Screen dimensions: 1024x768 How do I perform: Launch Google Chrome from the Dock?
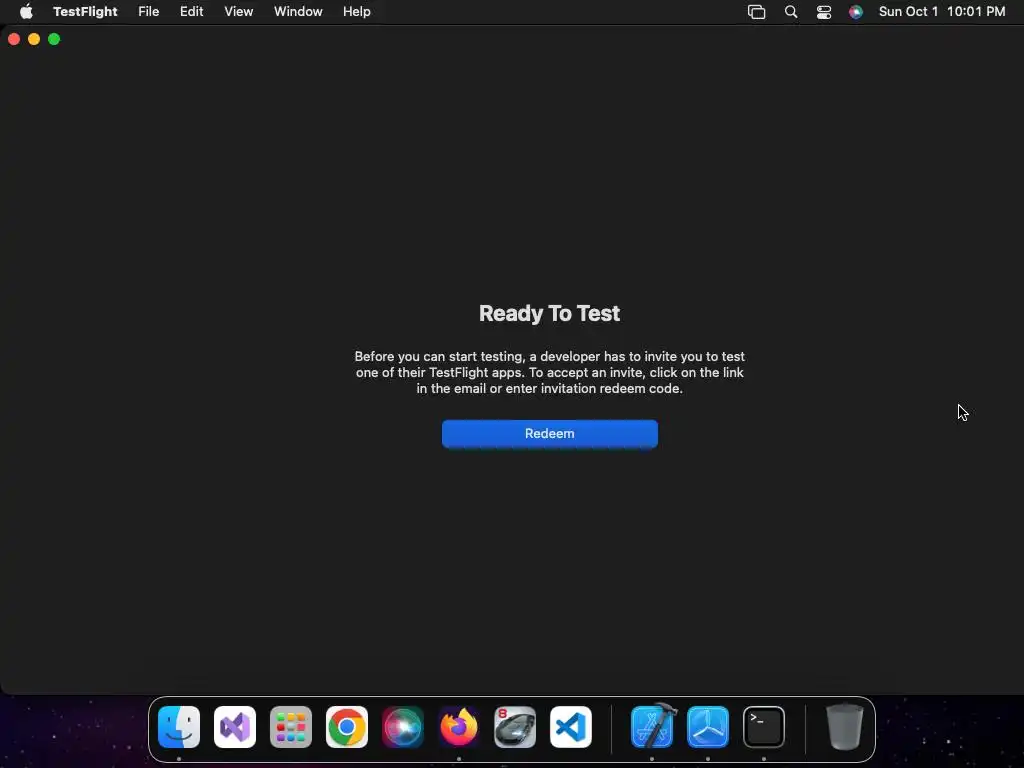tap(347, 727)
